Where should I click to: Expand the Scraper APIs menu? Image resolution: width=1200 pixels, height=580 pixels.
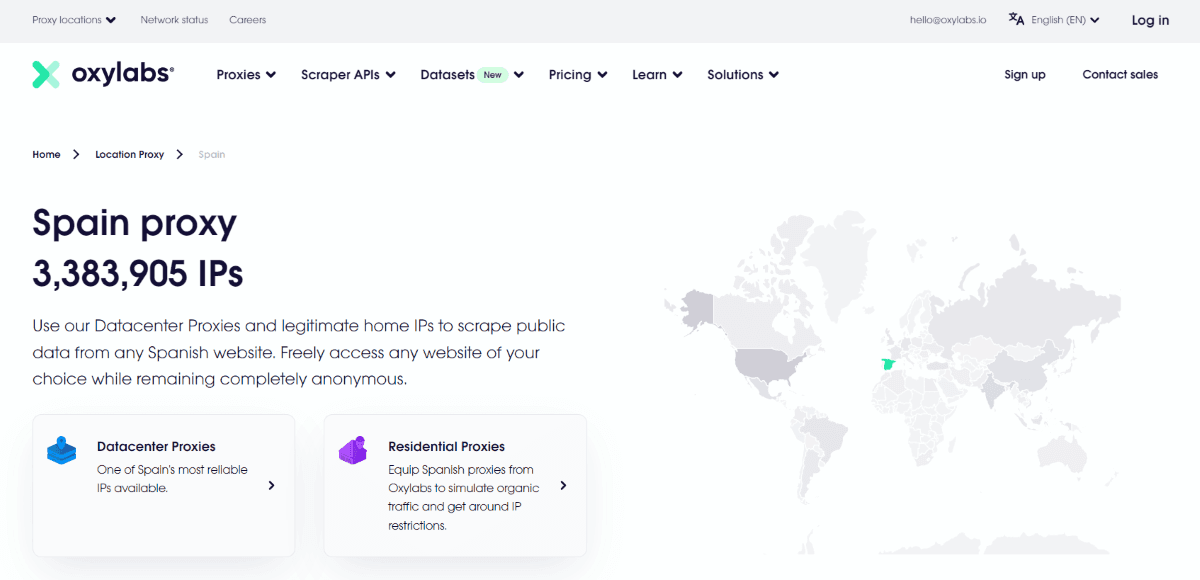[x=348, y=75]
